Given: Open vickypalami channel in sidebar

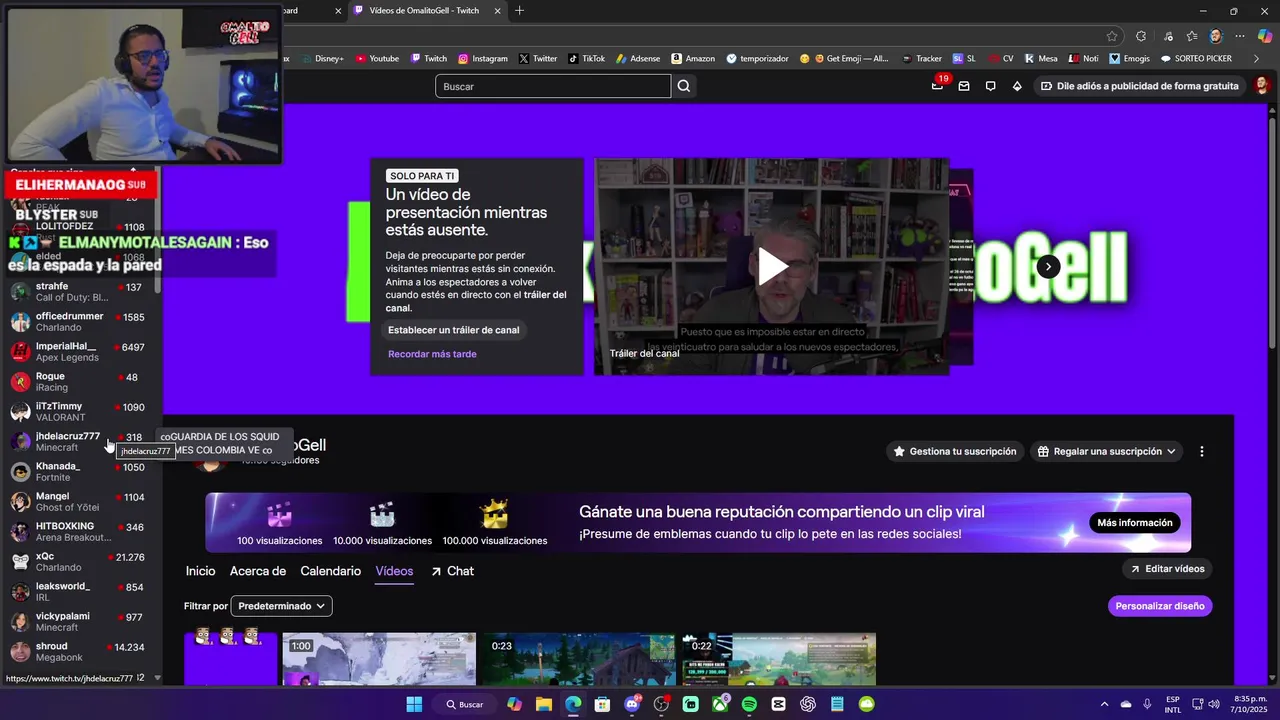Looking at the screenshot, I should click(x=80, y=622).
